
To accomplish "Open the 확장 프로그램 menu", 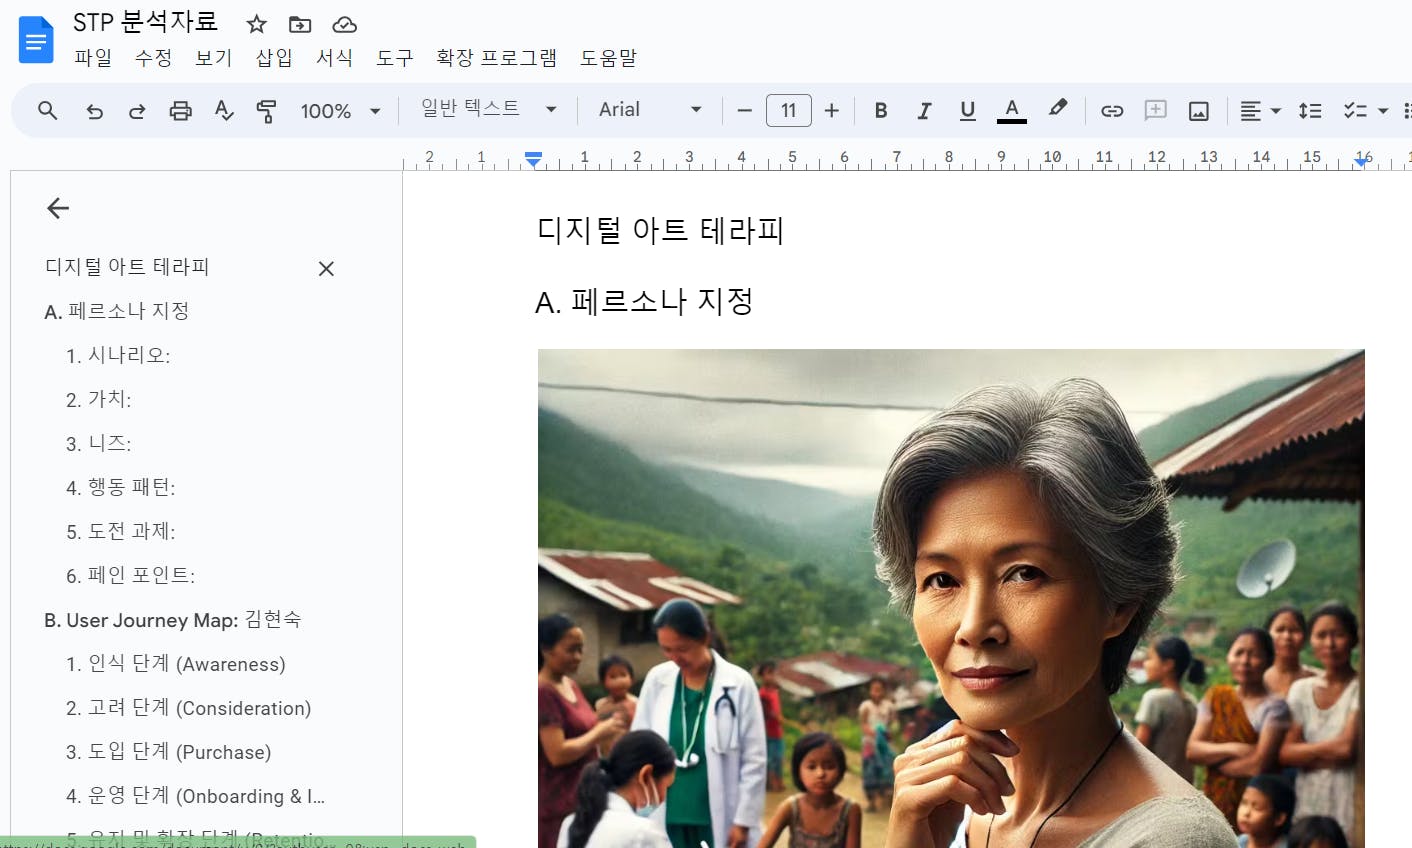I will pos(496,58).
